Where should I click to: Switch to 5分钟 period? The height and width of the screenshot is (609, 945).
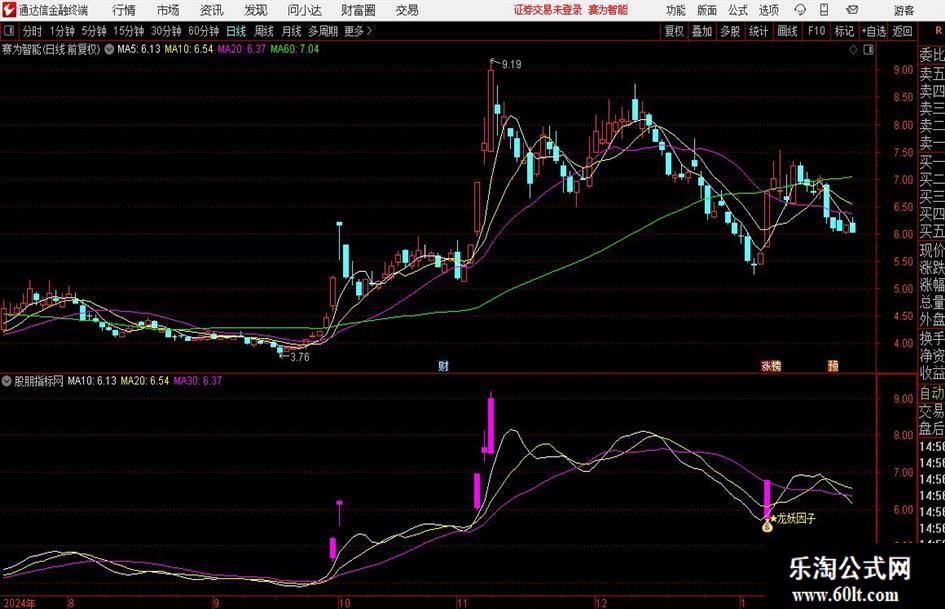point(93,31)
